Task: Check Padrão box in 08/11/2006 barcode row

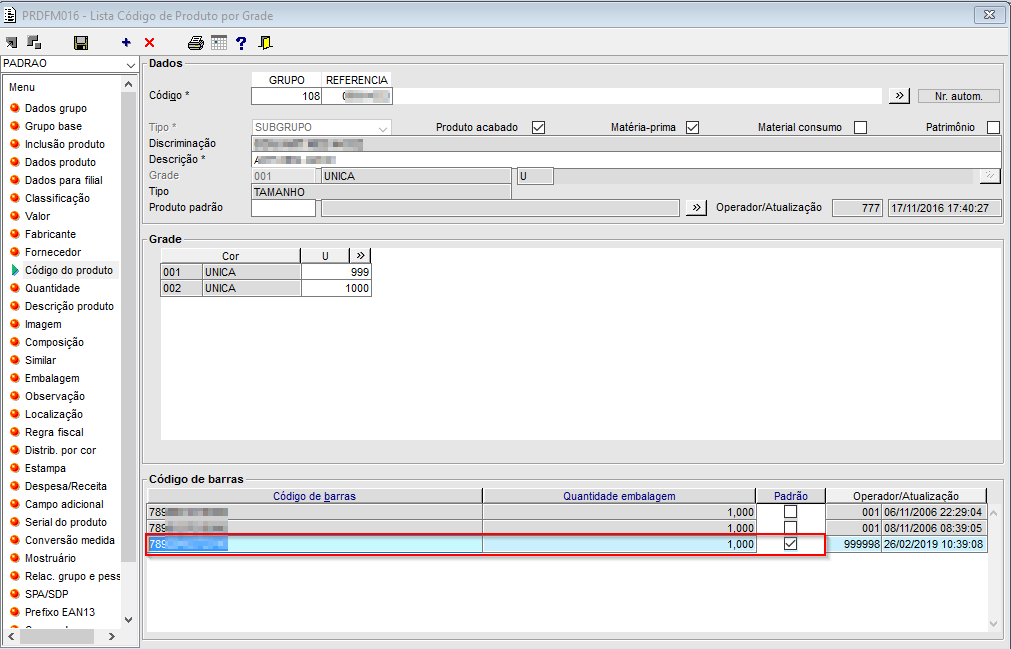Action: coord(790,528)
